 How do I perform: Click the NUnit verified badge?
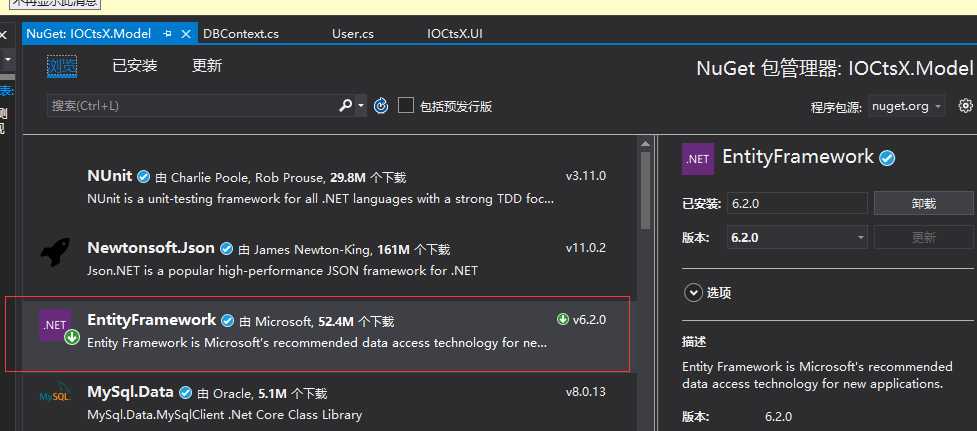pyautogui.click(x=143, y=177)
